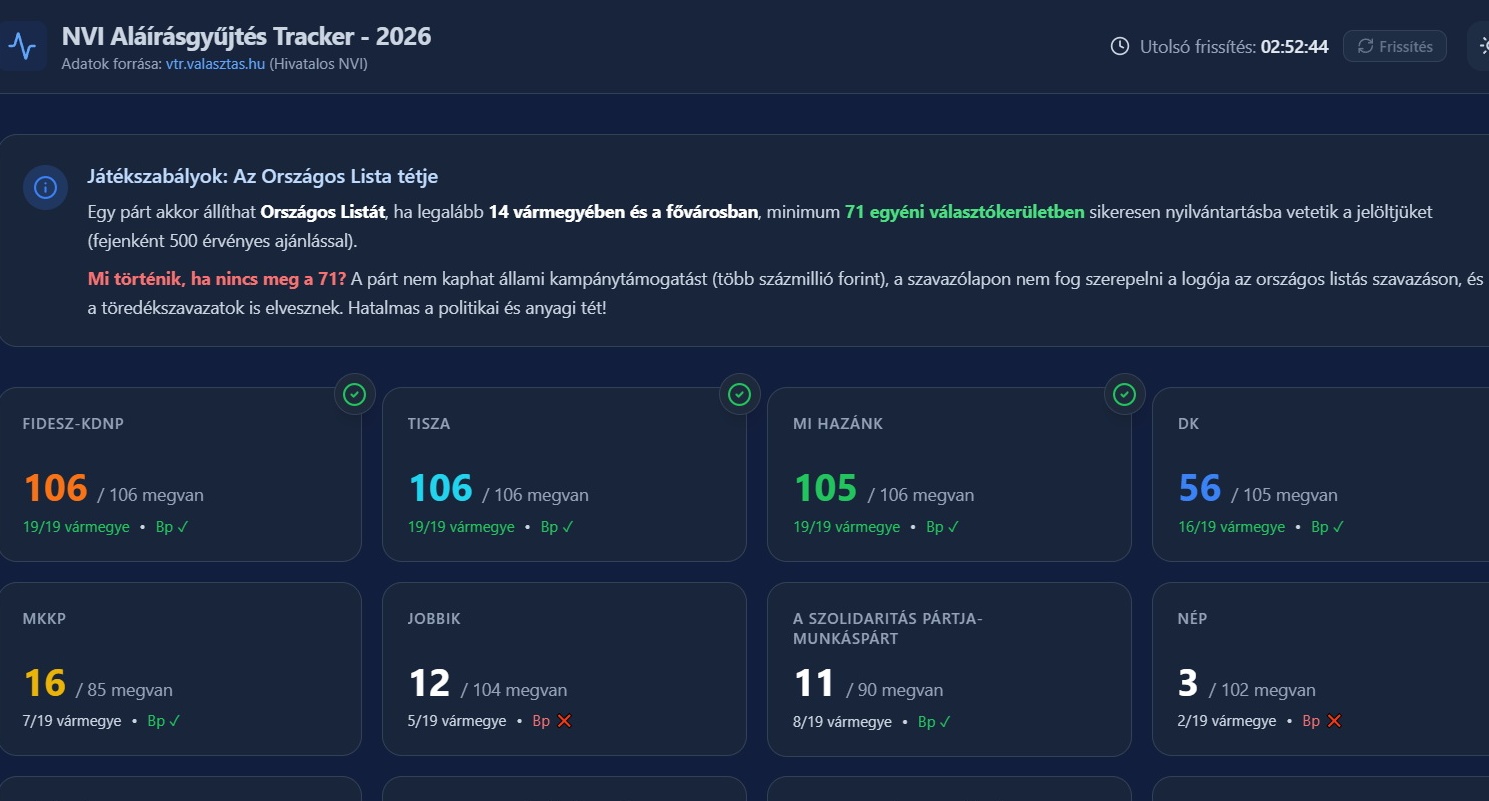Click the red X on the JOBBIK card

tap(564, 721)
